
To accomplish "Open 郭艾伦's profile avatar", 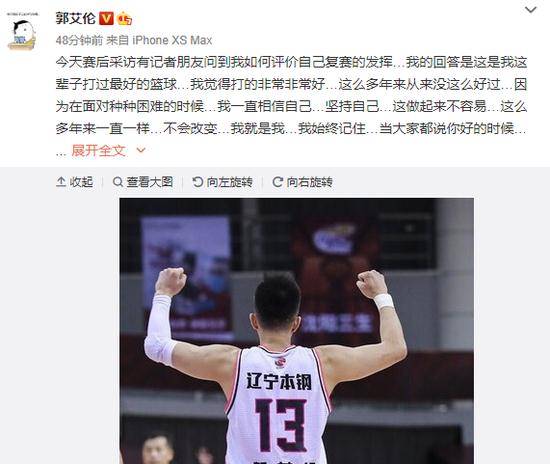I will point(22,32).
